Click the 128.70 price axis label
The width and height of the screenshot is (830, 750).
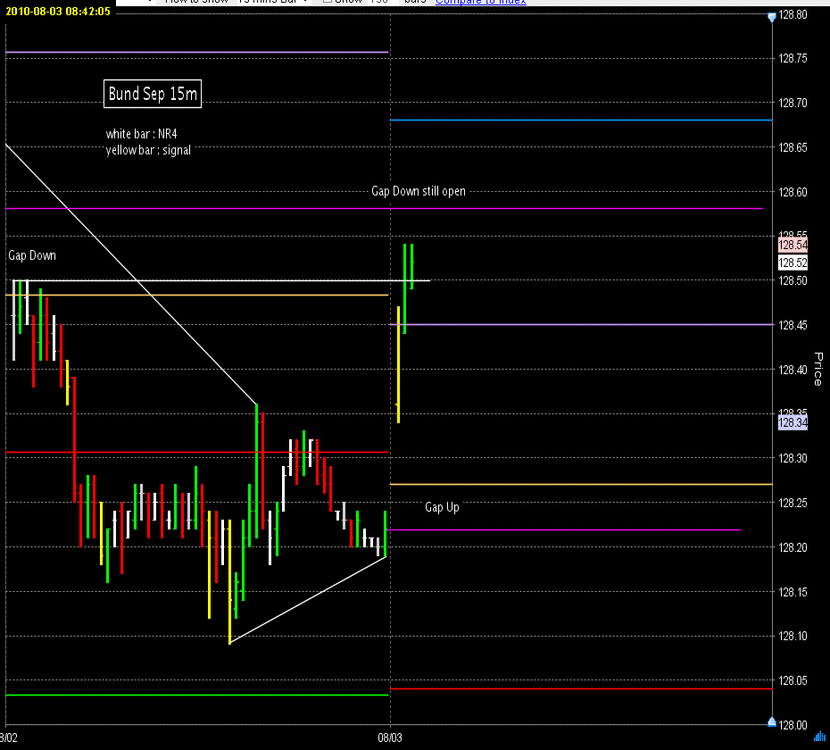click(793, 103)
